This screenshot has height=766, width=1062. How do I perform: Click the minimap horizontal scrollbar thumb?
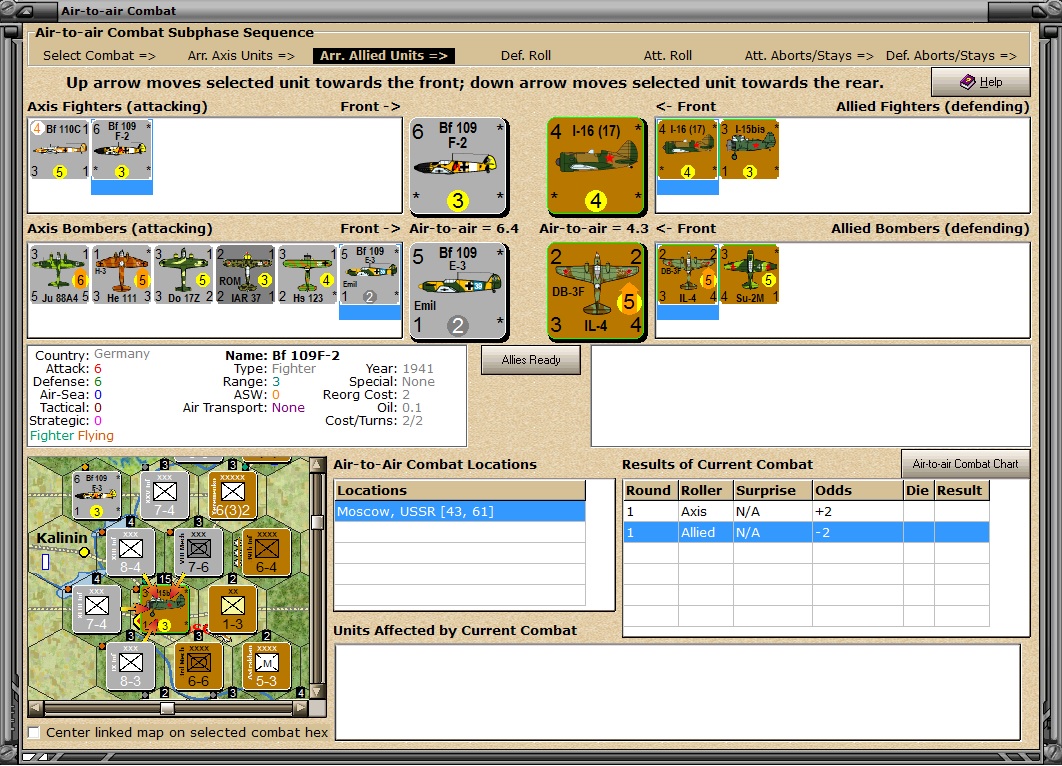[167, 708]
